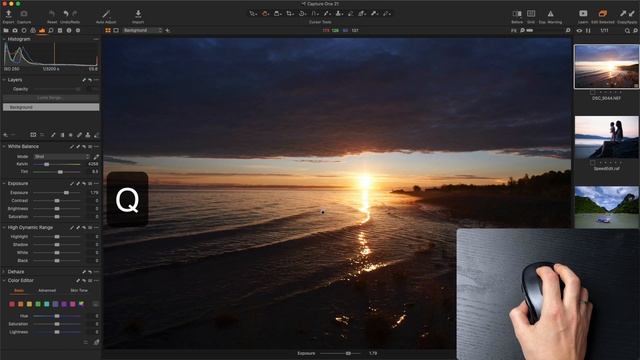
Task: Click the Reset adjustments icon
Action: 51,14
